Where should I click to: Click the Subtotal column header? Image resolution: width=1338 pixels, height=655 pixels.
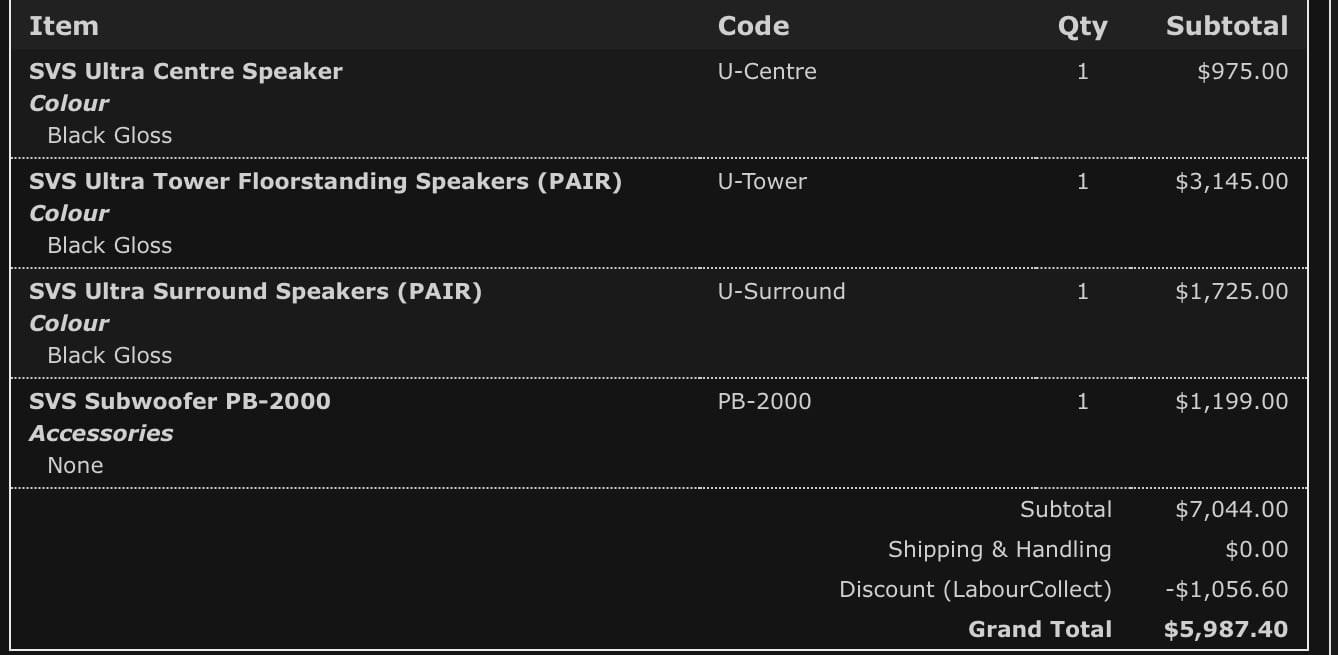[1226, 26]
